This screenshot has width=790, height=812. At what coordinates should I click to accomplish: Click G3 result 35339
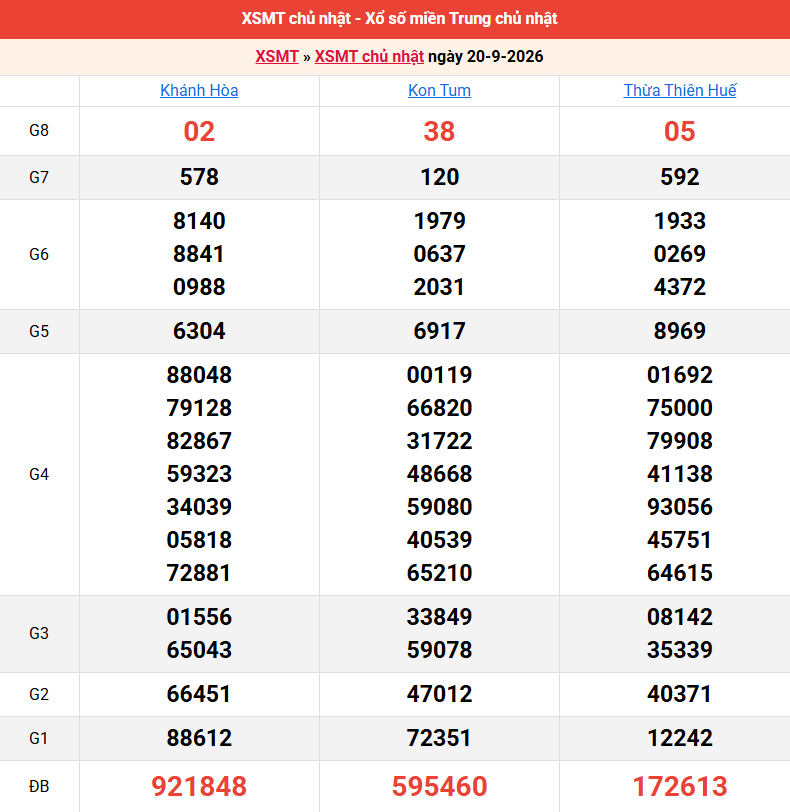pos(680,650)
